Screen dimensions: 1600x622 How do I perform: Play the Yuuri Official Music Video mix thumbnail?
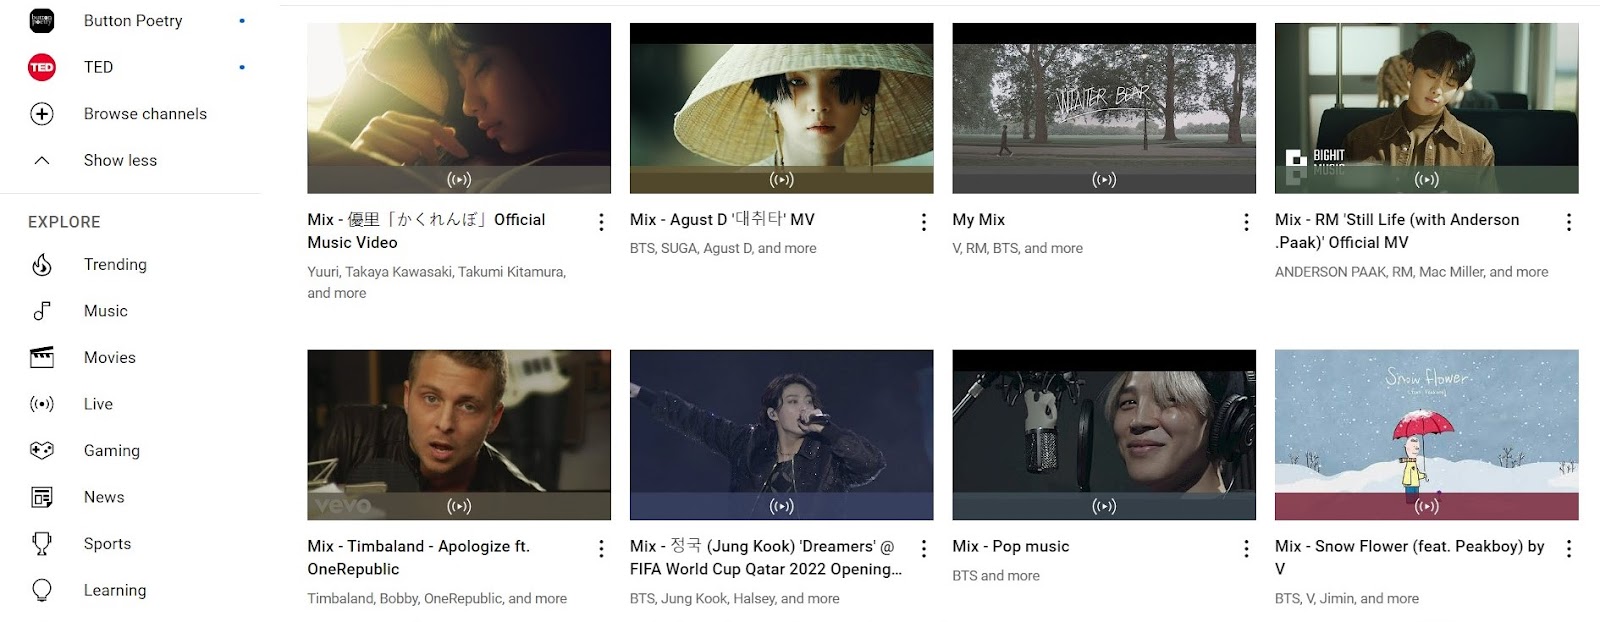459,108
